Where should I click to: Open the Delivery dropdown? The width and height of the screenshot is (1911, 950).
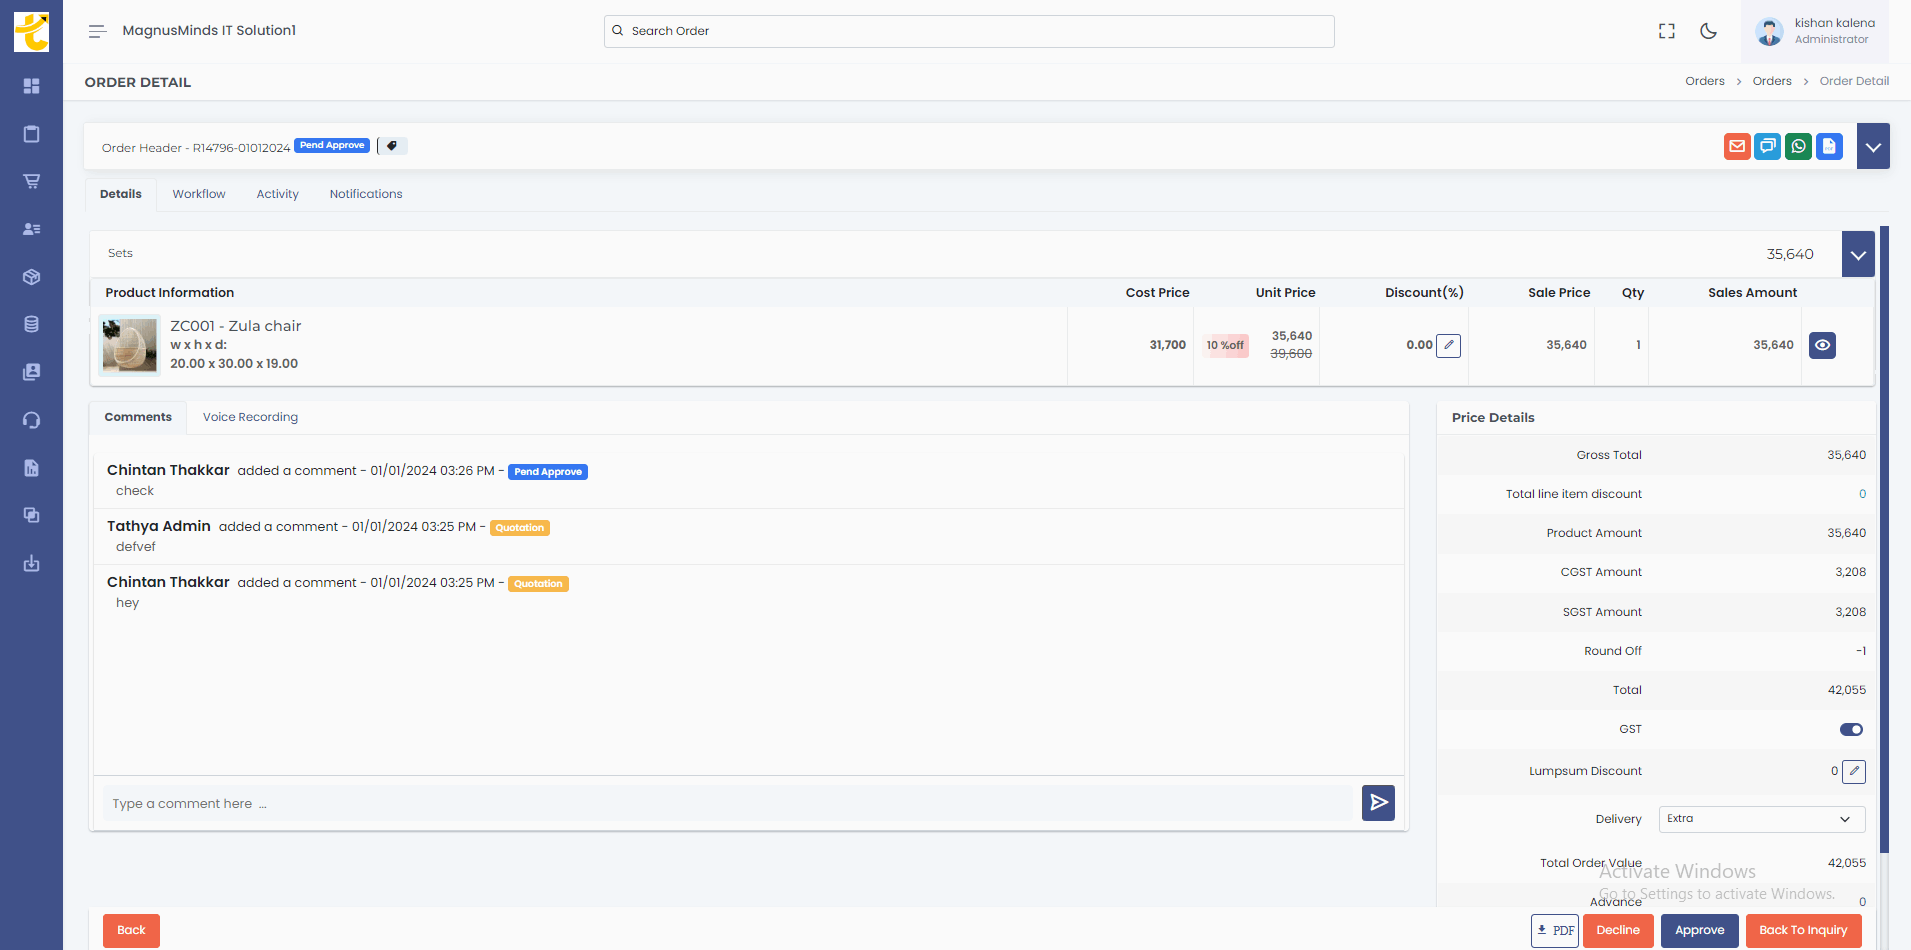1761,819
